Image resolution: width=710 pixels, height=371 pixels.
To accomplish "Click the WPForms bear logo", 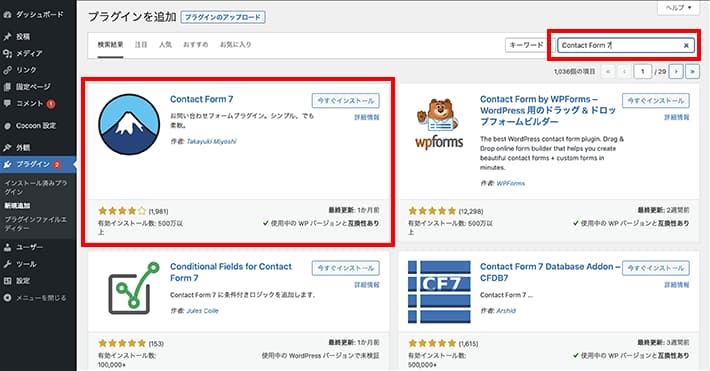I will [x=439, y=124].
